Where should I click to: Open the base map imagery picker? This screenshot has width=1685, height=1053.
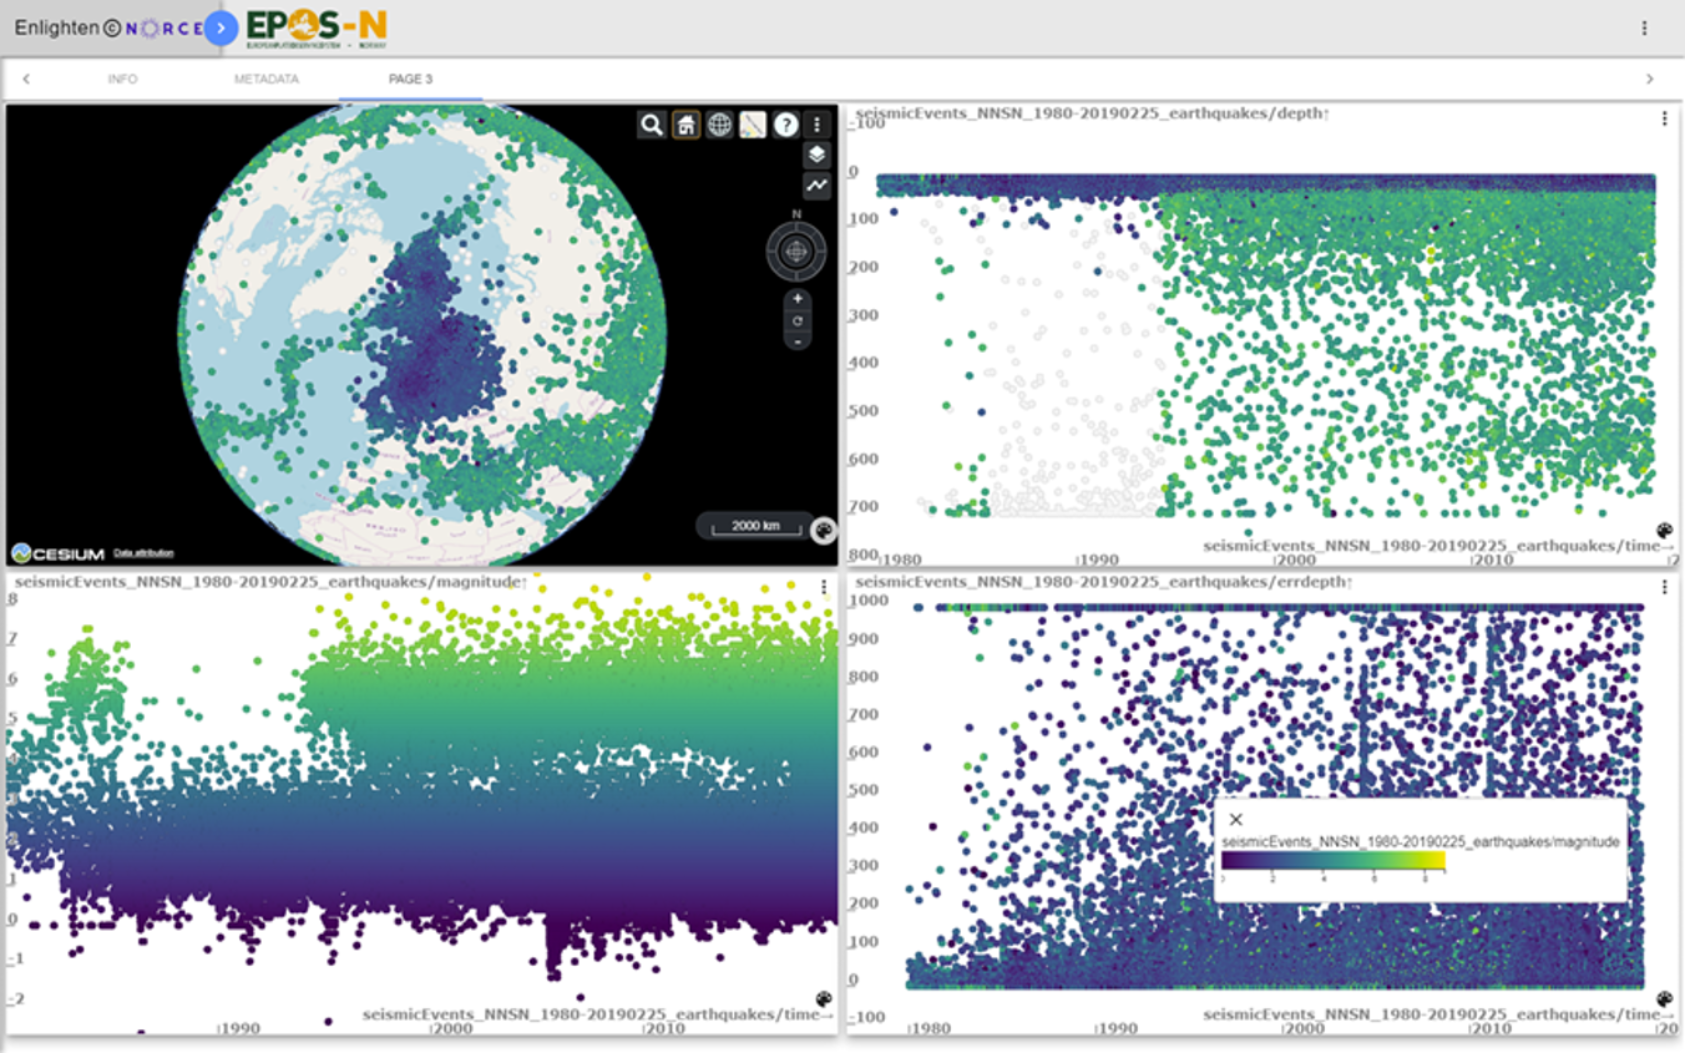coord(753,124)
